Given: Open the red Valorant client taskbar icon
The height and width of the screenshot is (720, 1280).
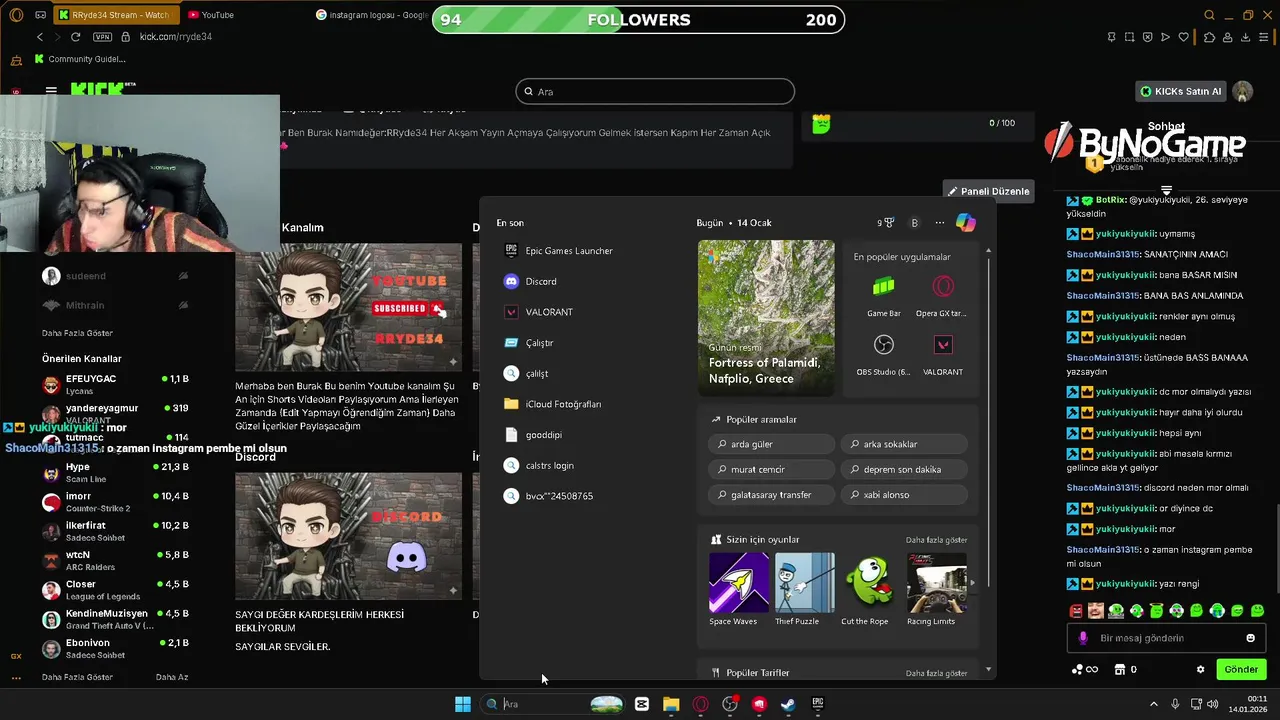Looking at the screenshot, I should pos(759,704).
